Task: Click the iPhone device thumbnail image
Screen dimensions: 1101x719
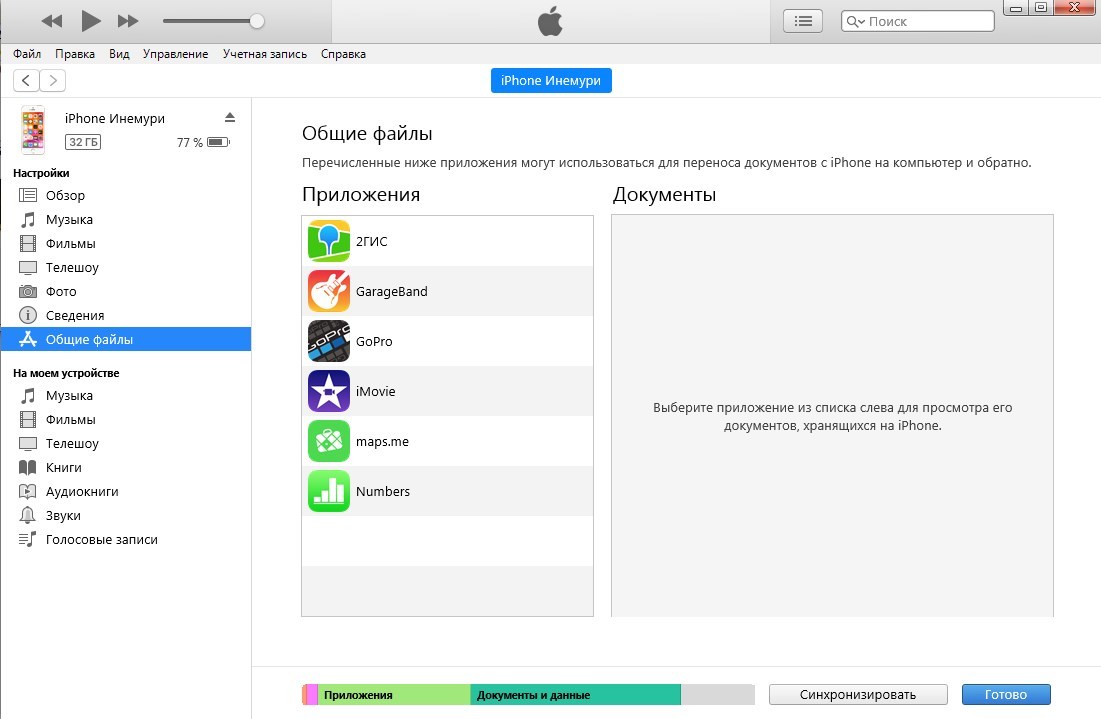Action: point(33,130)
